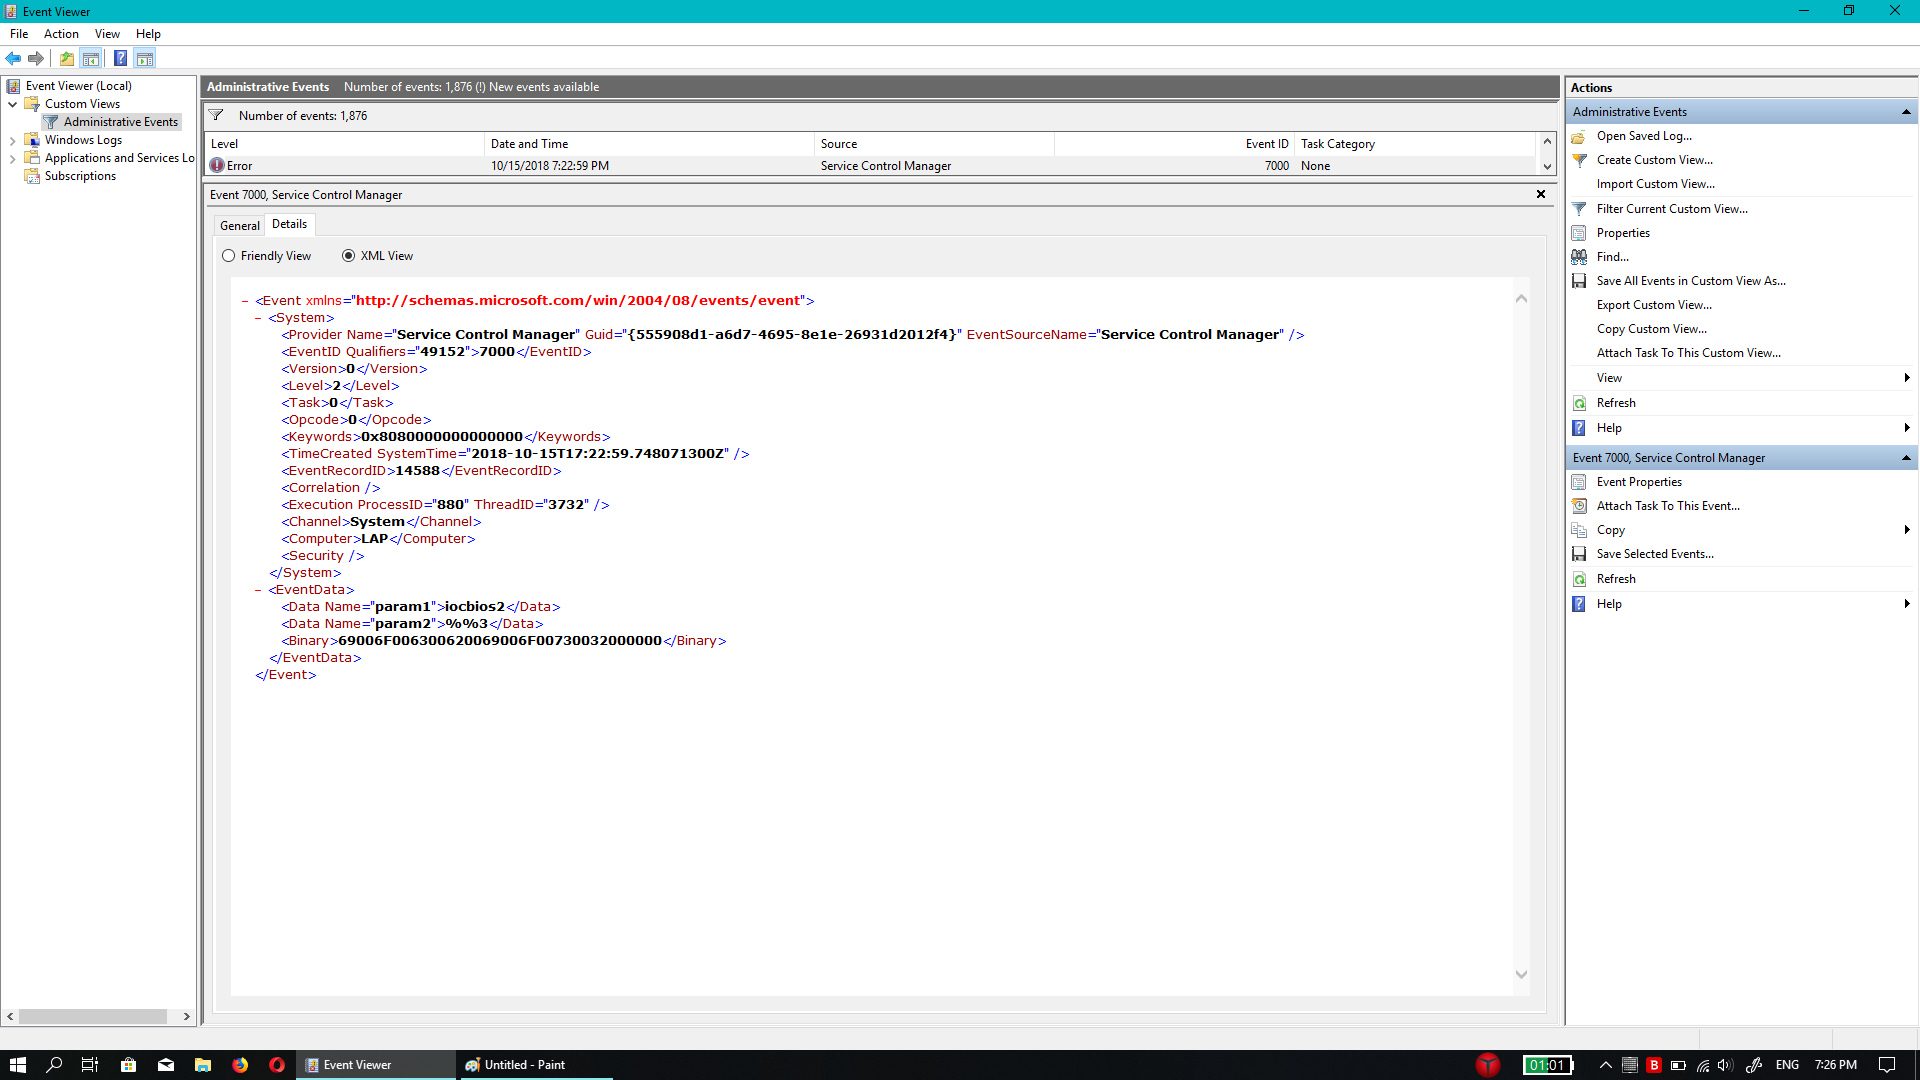Click the Back arrow toolbar icon
The image size is (1920, 1080).
tap(13, 58)
